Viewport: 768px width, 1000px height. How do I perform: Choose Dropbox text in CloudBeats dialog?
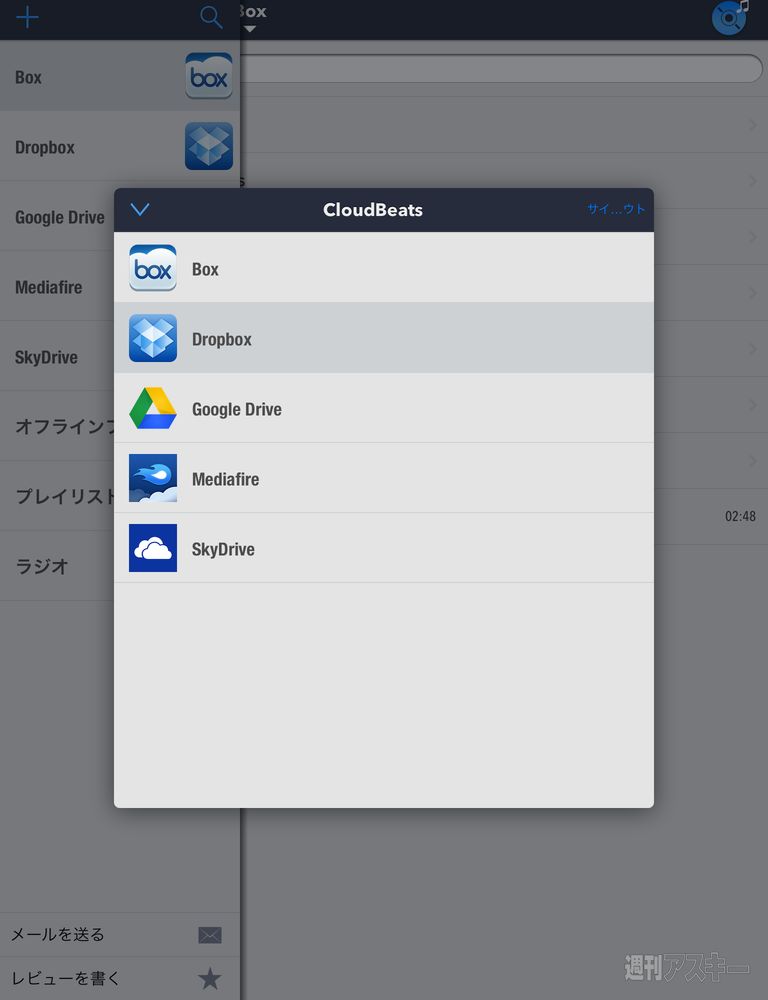pyautogui.click(x=222, y=339)
